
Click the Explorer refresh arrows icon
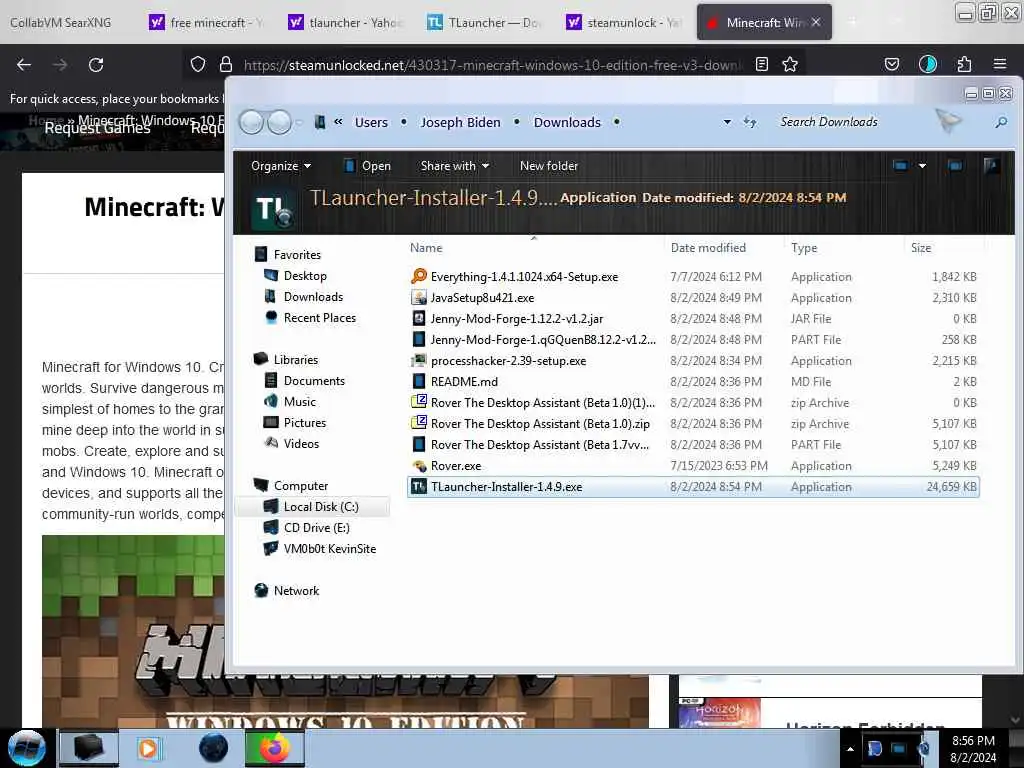pyautogui.click(x=750, y=122)
